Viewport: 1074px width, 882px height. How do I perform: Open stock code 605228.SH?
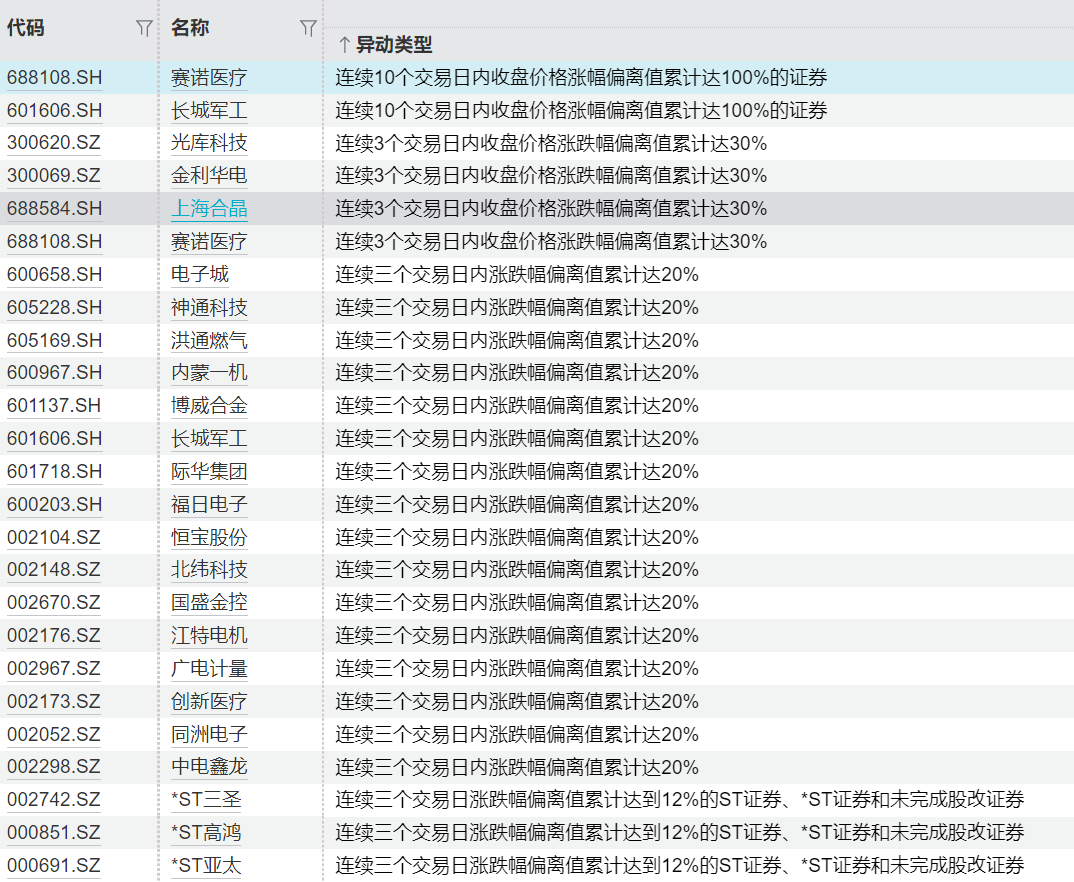[x=54, y=307]
